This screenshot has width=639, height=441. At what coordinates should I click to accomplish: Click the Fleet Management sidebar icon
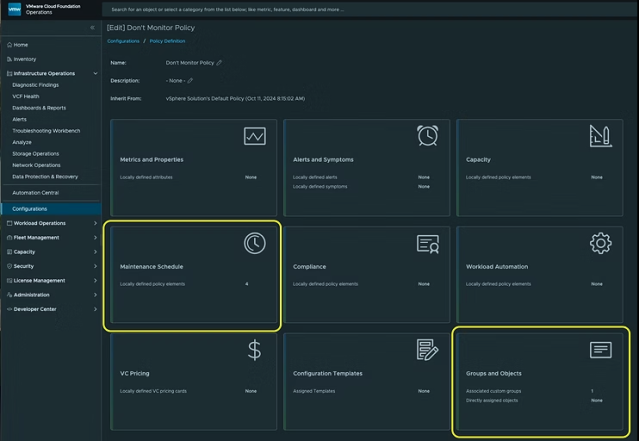pos(9,238)
